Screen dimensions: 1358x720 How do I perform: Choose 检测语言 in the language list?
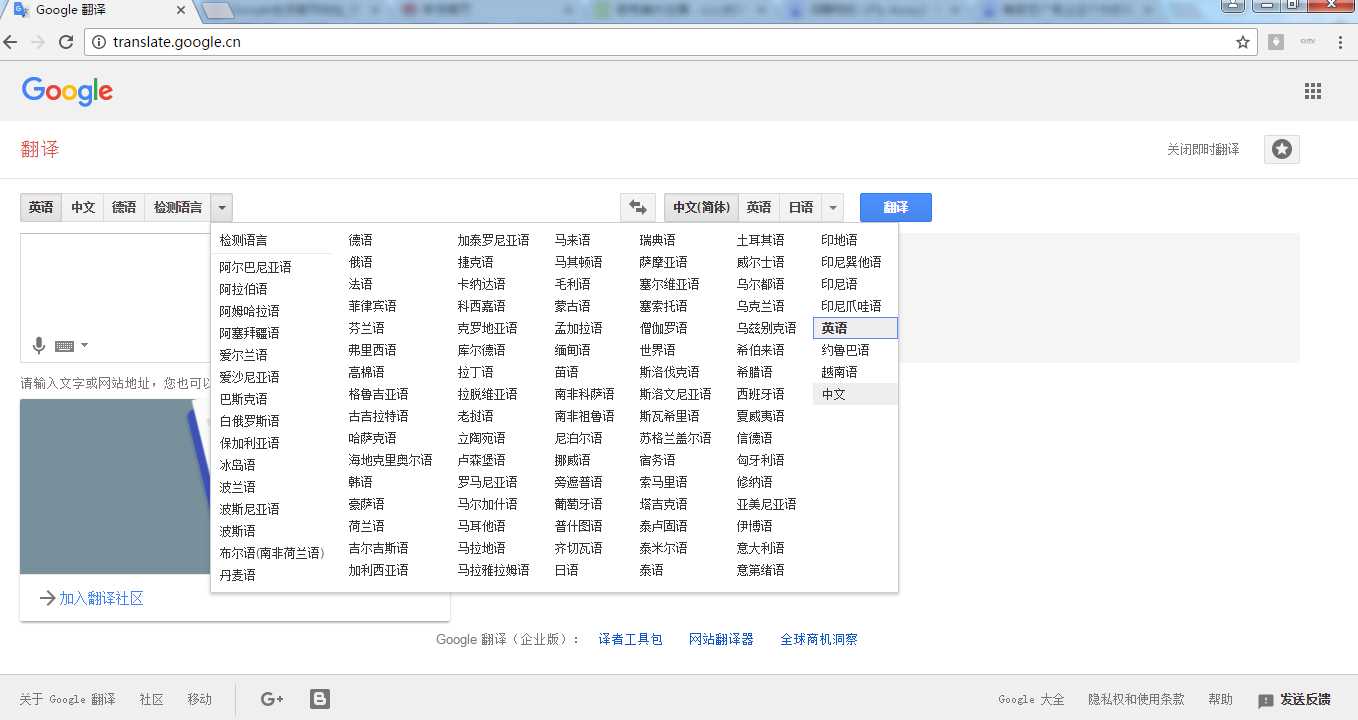tap(244, 240)
